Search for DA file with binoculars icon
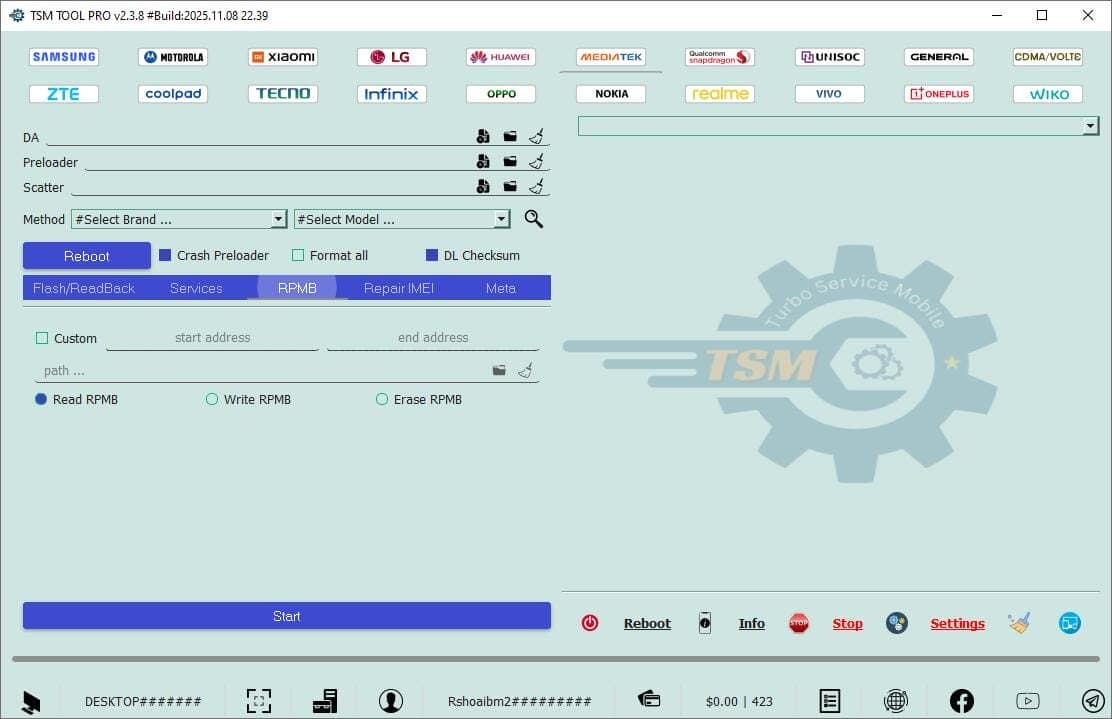The height and width of the screenshot is (719, 1112). tap(483, 136)
